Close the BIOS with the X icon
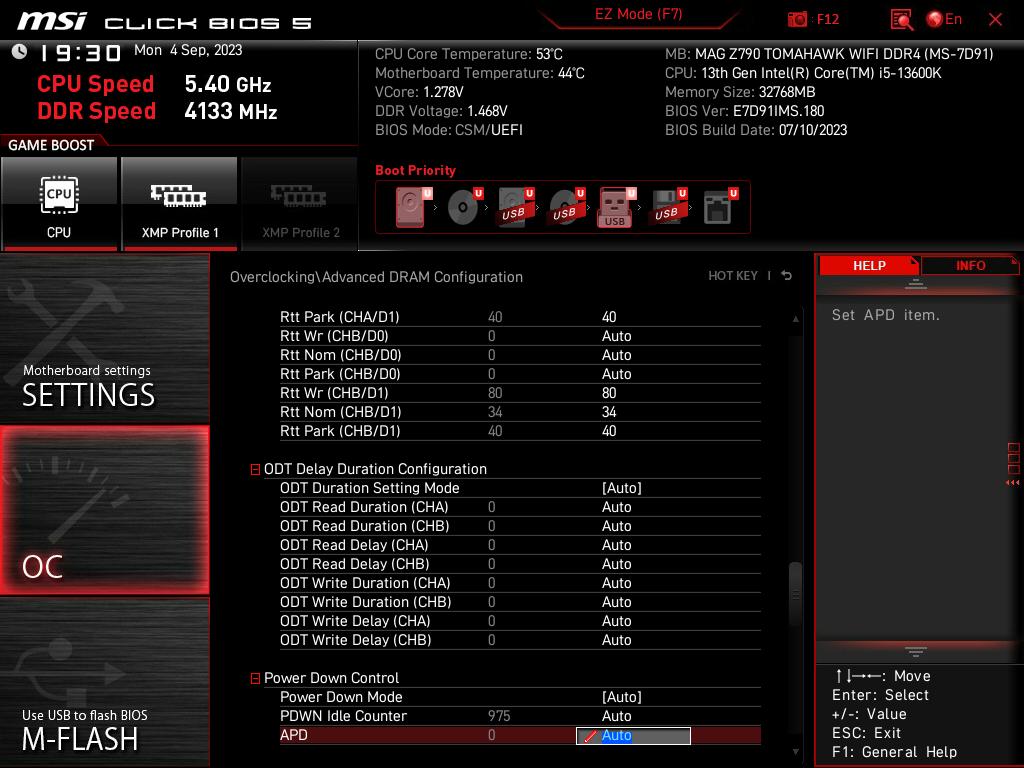Viewport: 1024px width, 768px height. click(x=995, y=20)
